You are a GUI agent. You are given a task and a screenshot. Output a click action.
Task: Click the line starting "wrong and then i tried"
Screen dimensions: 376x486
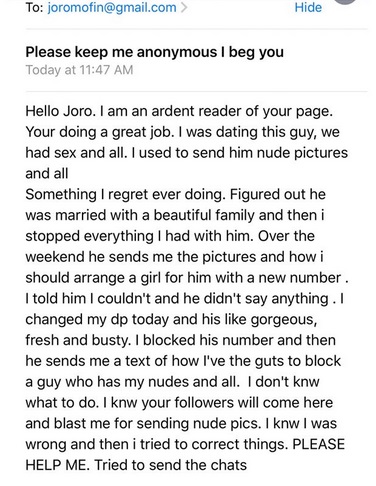(x=185, y=445)
